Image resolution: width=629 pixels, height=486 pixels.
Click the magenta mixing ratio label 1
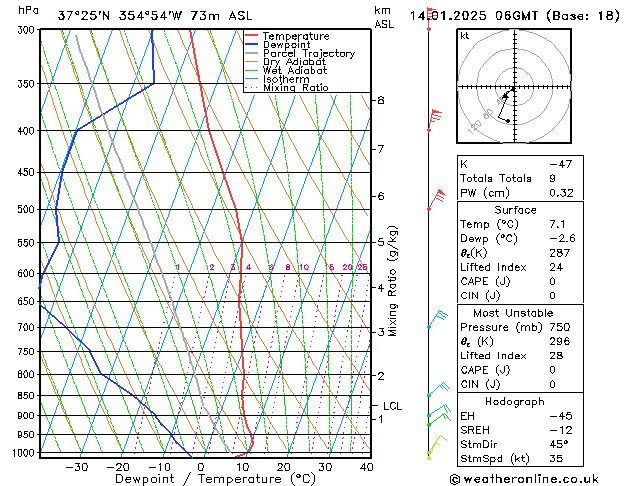point(177,267)
